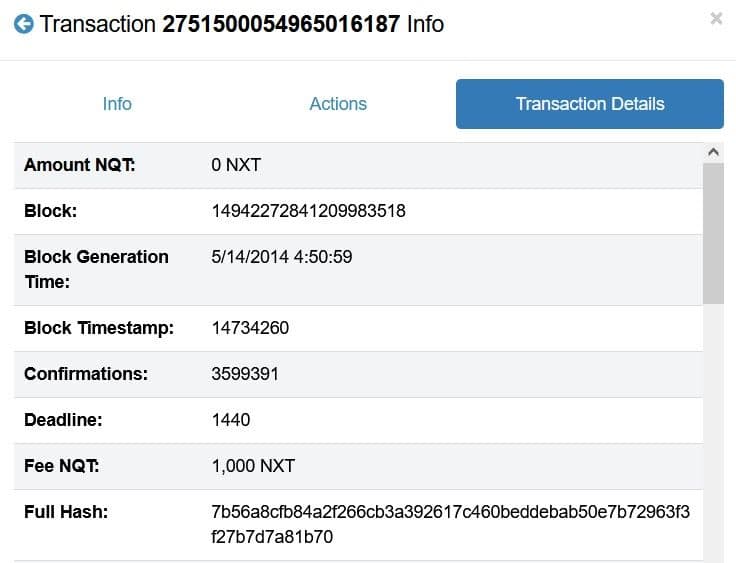Click the block generation time 5/14/2014 4:50:59
This screenshot has height=563, width=736.
282,257
